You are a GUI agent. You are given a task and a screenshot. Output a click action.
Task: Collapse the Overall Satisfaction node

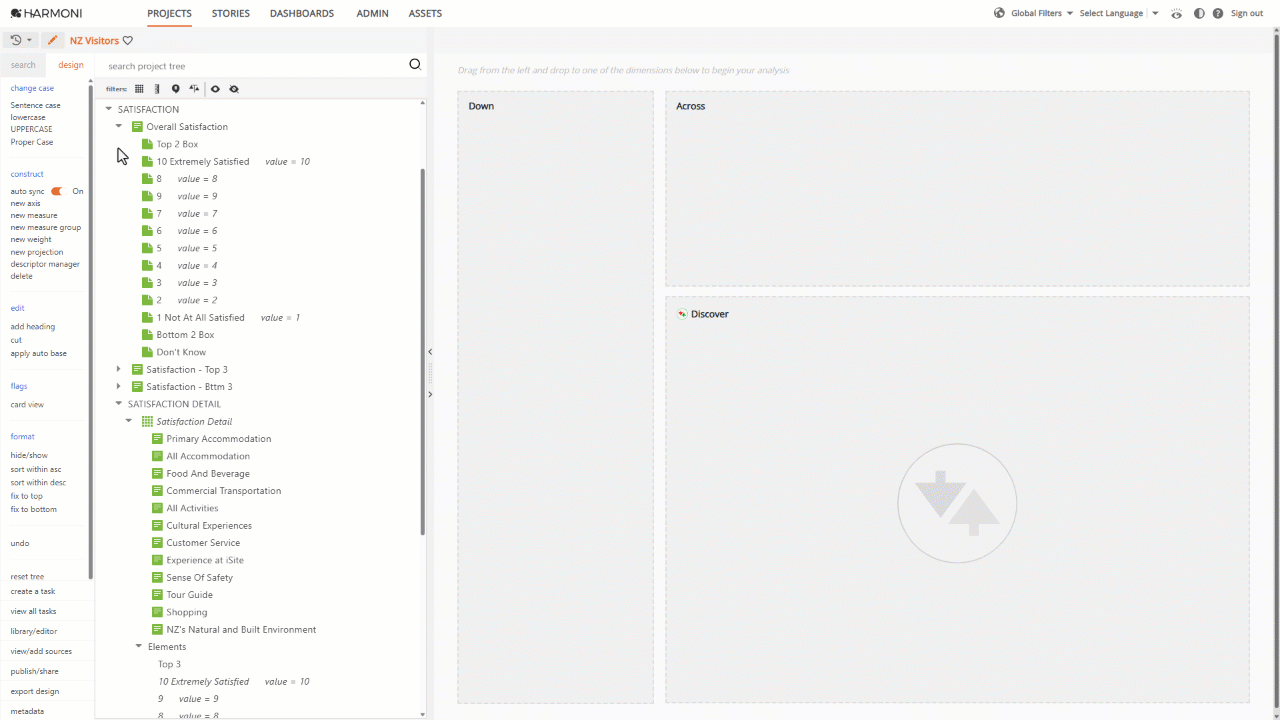pos(119,127)
